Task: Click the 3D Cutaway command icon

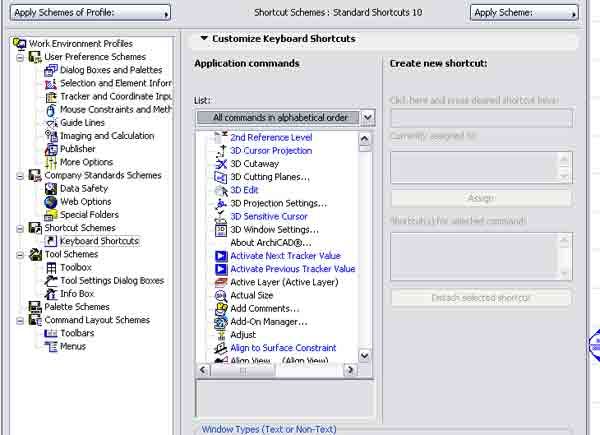Action: point(221,164)
